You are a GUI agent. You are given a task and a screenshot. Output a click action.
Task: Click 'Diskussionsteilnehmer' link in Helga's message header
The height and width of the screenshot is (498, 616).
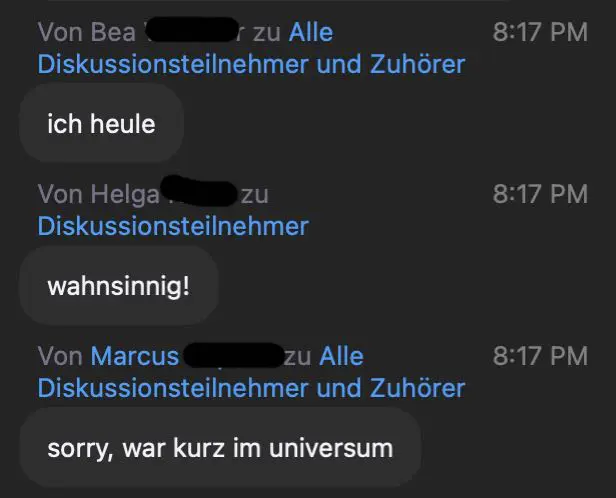click(173, 226)
